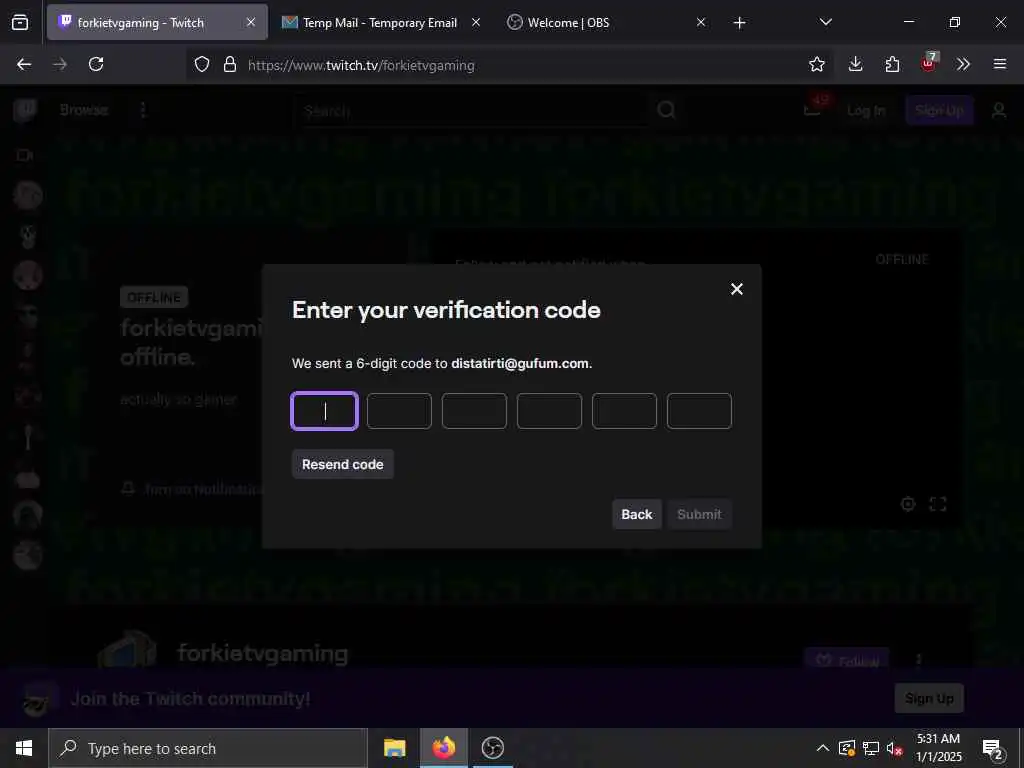Open Windows notification center icon
The width and height of the screenshot is (1024, 768).
pos(993,749)
